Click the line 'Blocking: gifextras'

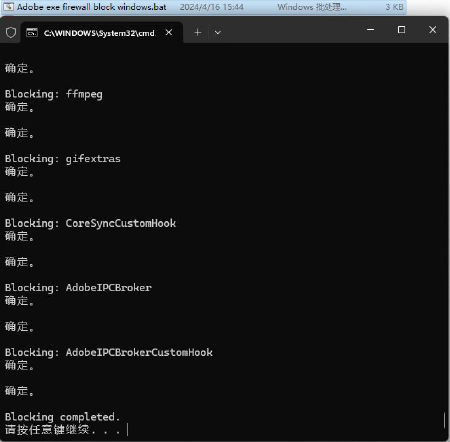(x=63, y=159)
